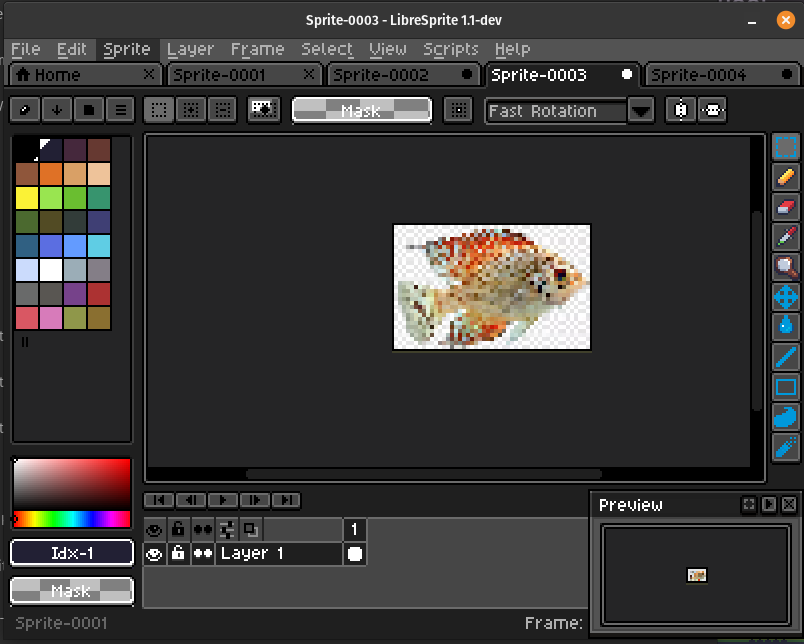
Task: Toggle continuous mode for Layer 1
Action: tap(203, 553)
